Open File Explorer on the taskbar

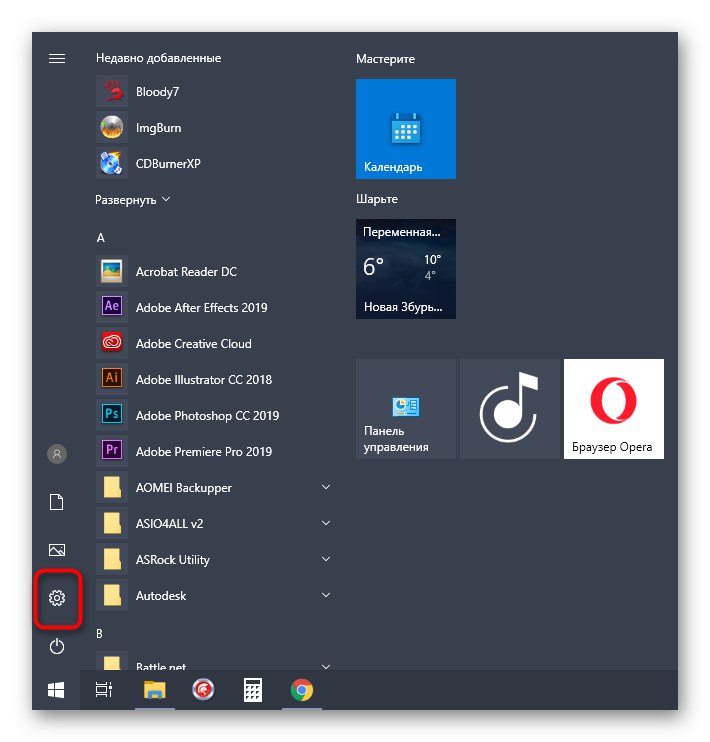(155, 690)
